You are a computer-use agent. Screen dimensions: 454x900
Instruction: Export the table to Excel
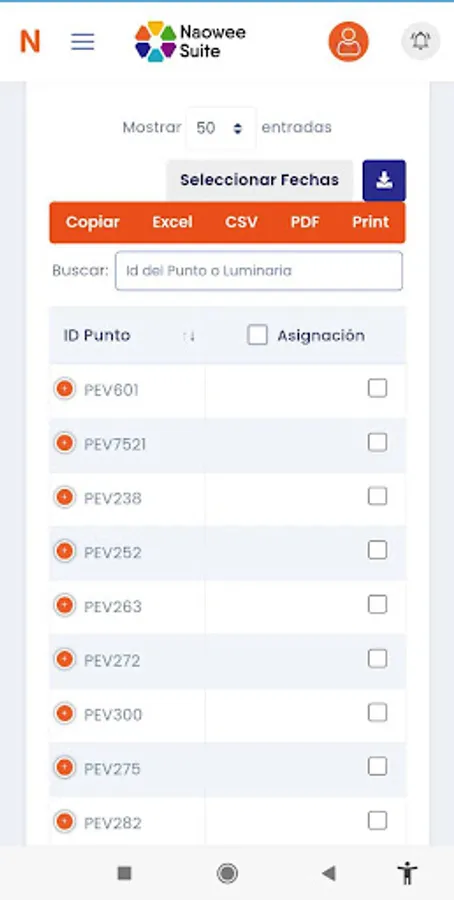tap(172, 222)
